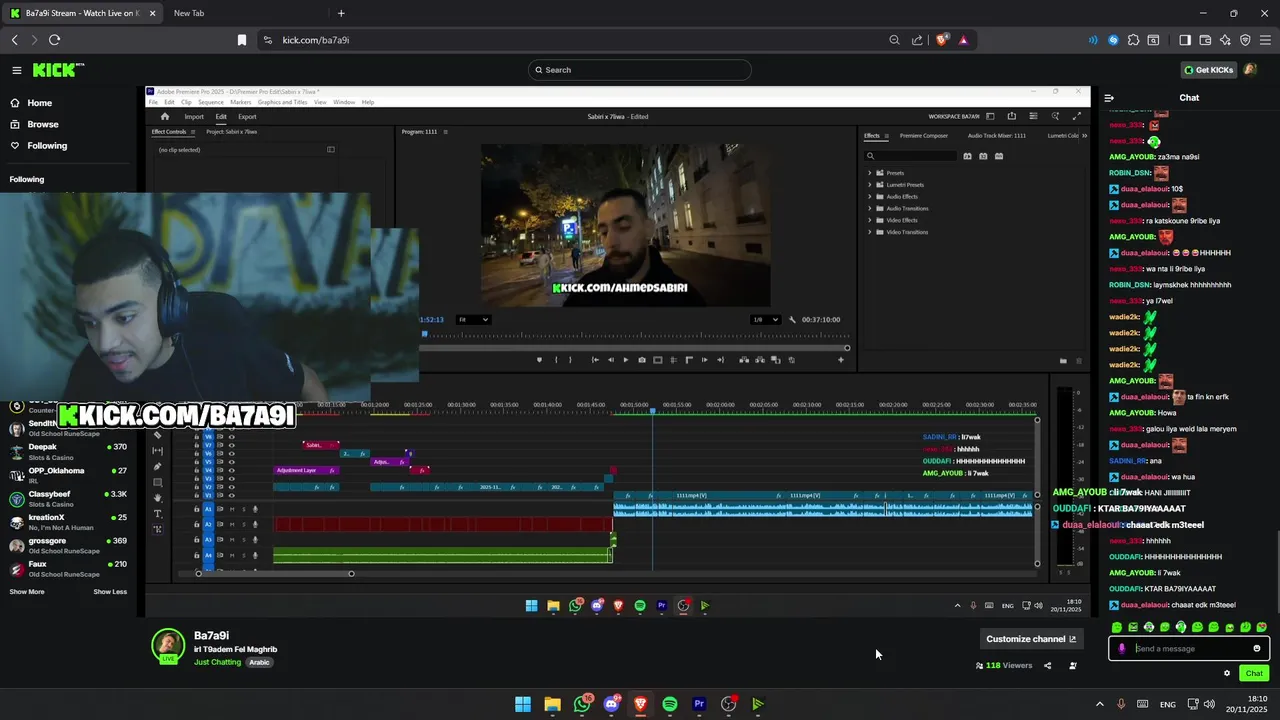Open Sequence menu in streamed Premiere window
The image size is (1280, 720).
pyautogui.click(x=211, y=102)
